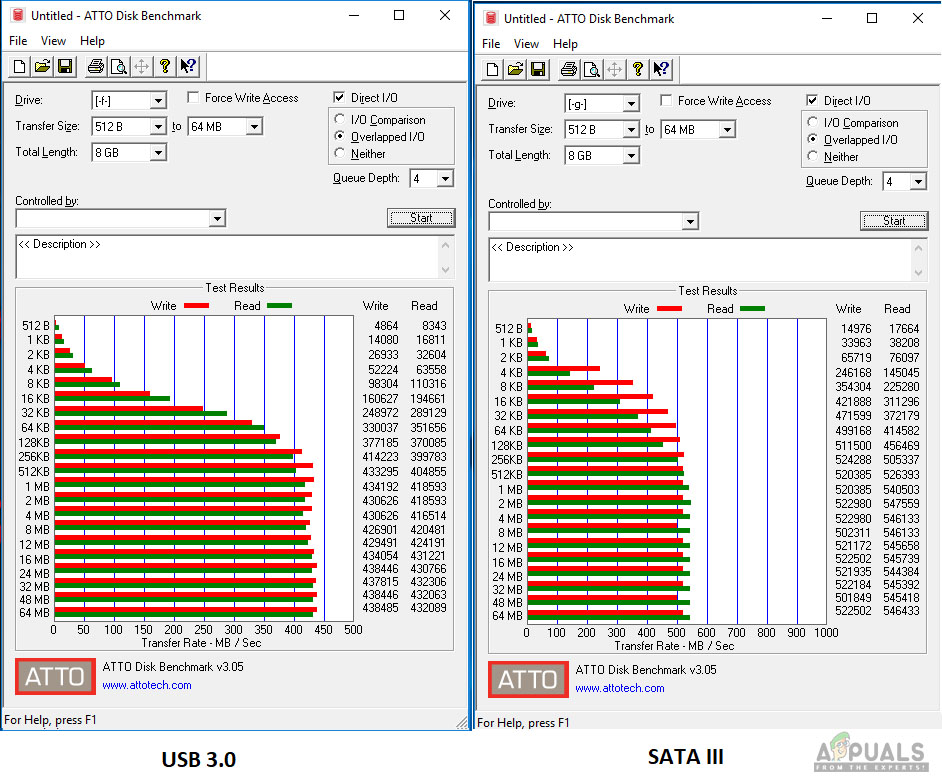Click green Read legend swatch, right window

tap(752, 309)
